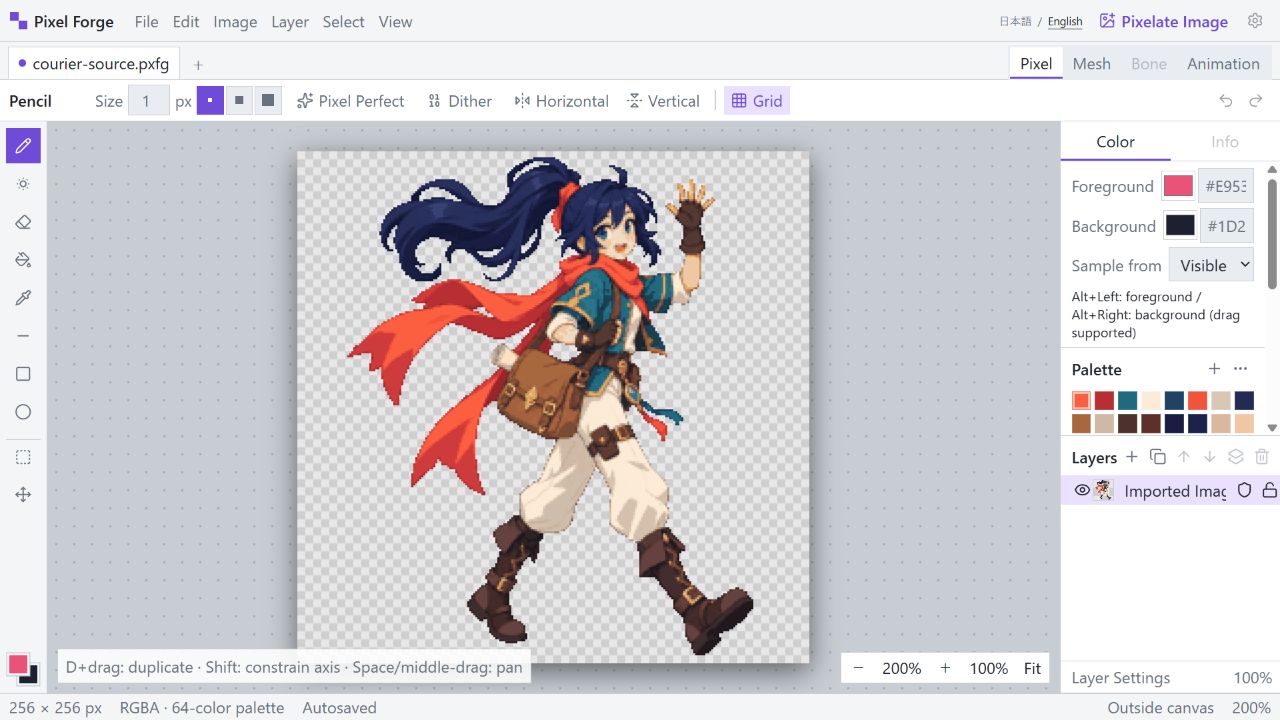This screenshot has width=1280, height=720.
Task: Click the Foreground color swatch
Action: pos(1178,186)
